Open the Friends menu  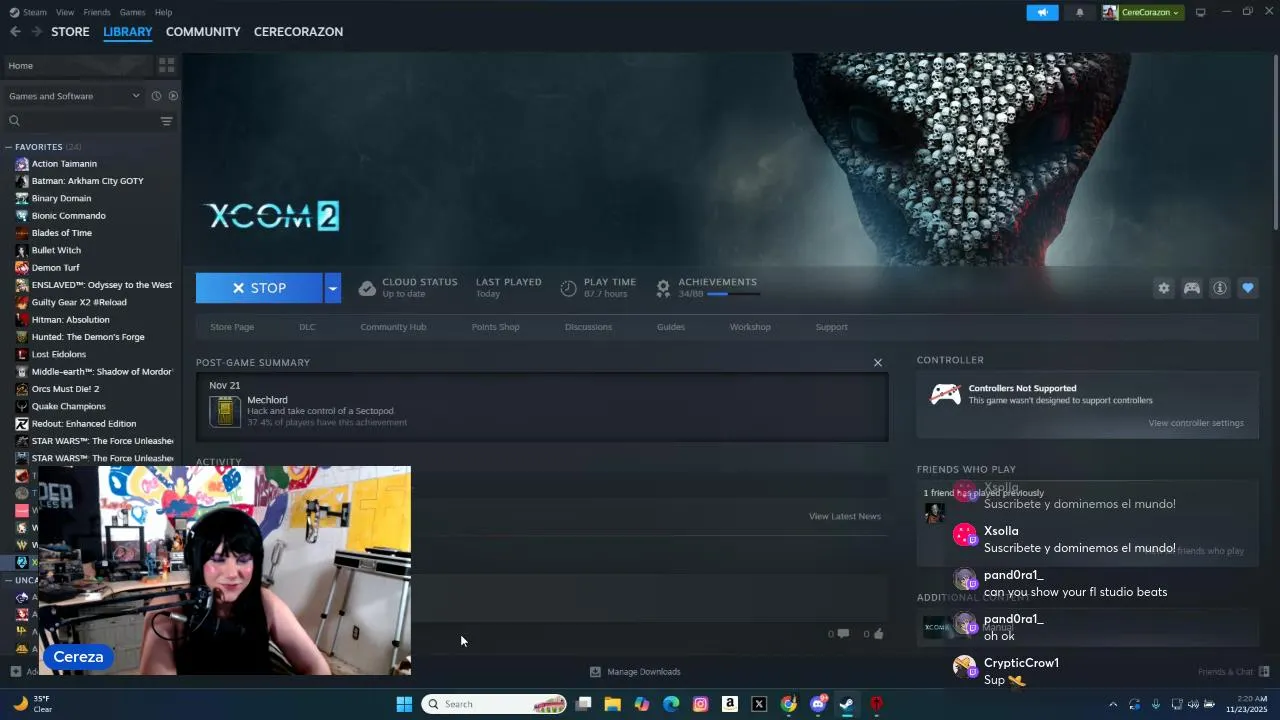pyautogui.click(x=97, y=12)
